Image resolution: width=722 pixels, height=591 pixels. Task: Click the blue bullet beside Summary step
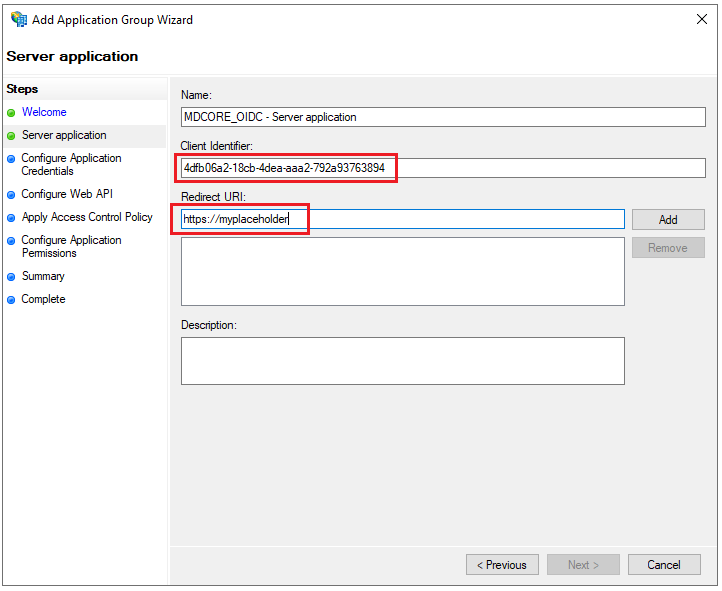12,277
